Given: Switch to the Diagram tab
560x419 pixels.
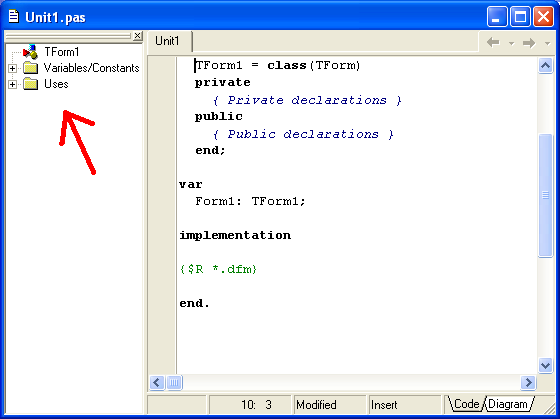Looking at the screenshot, I should pyautogui.click(x=508, y=404).
